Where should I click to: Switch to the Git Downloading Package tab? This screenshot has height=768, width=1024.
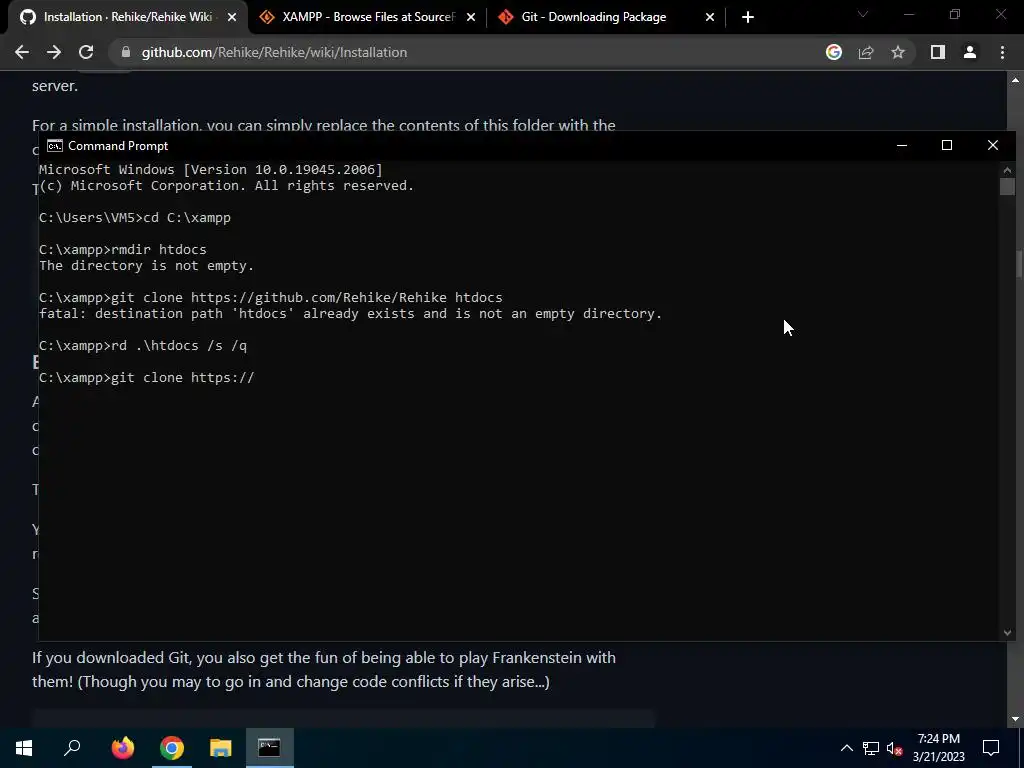(605, 17)
